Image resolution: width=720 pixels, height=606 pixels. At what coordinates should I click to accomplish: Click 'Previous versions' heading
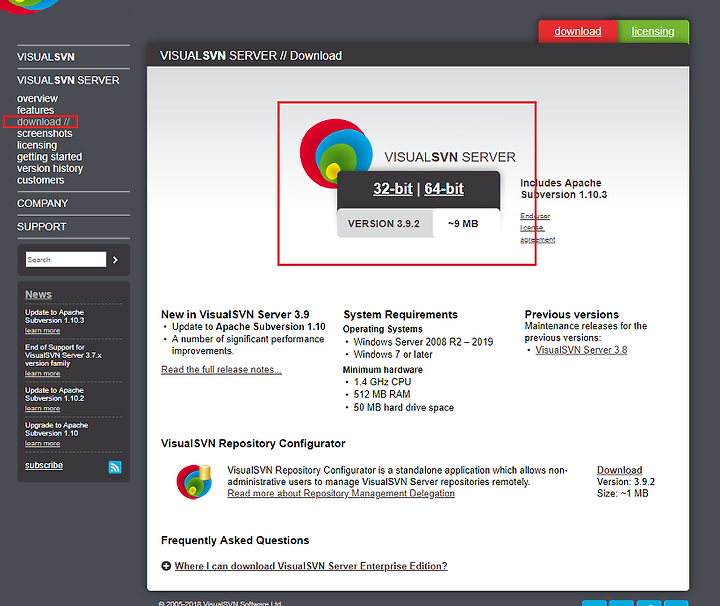[572, 314]
